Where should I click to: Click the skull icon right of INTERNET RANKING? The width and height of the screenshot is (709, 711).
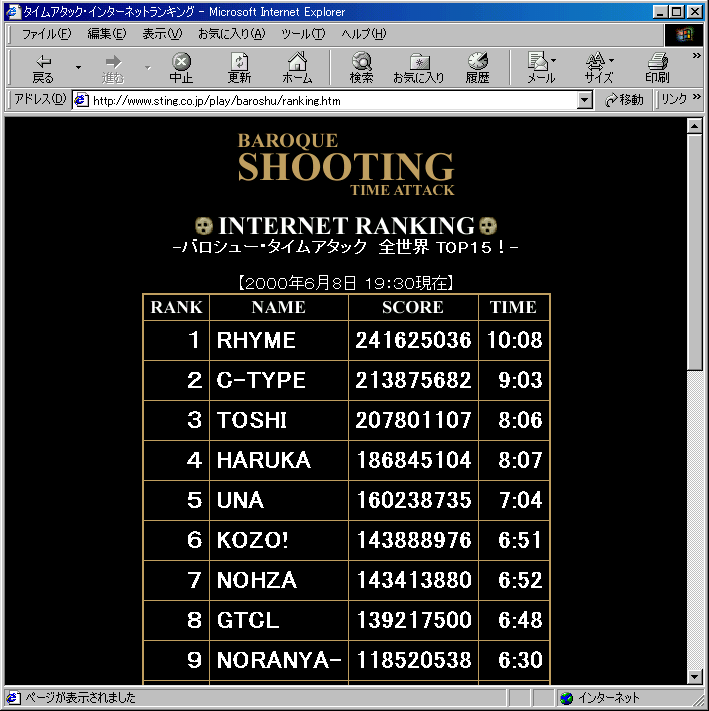tap(488, 226)
